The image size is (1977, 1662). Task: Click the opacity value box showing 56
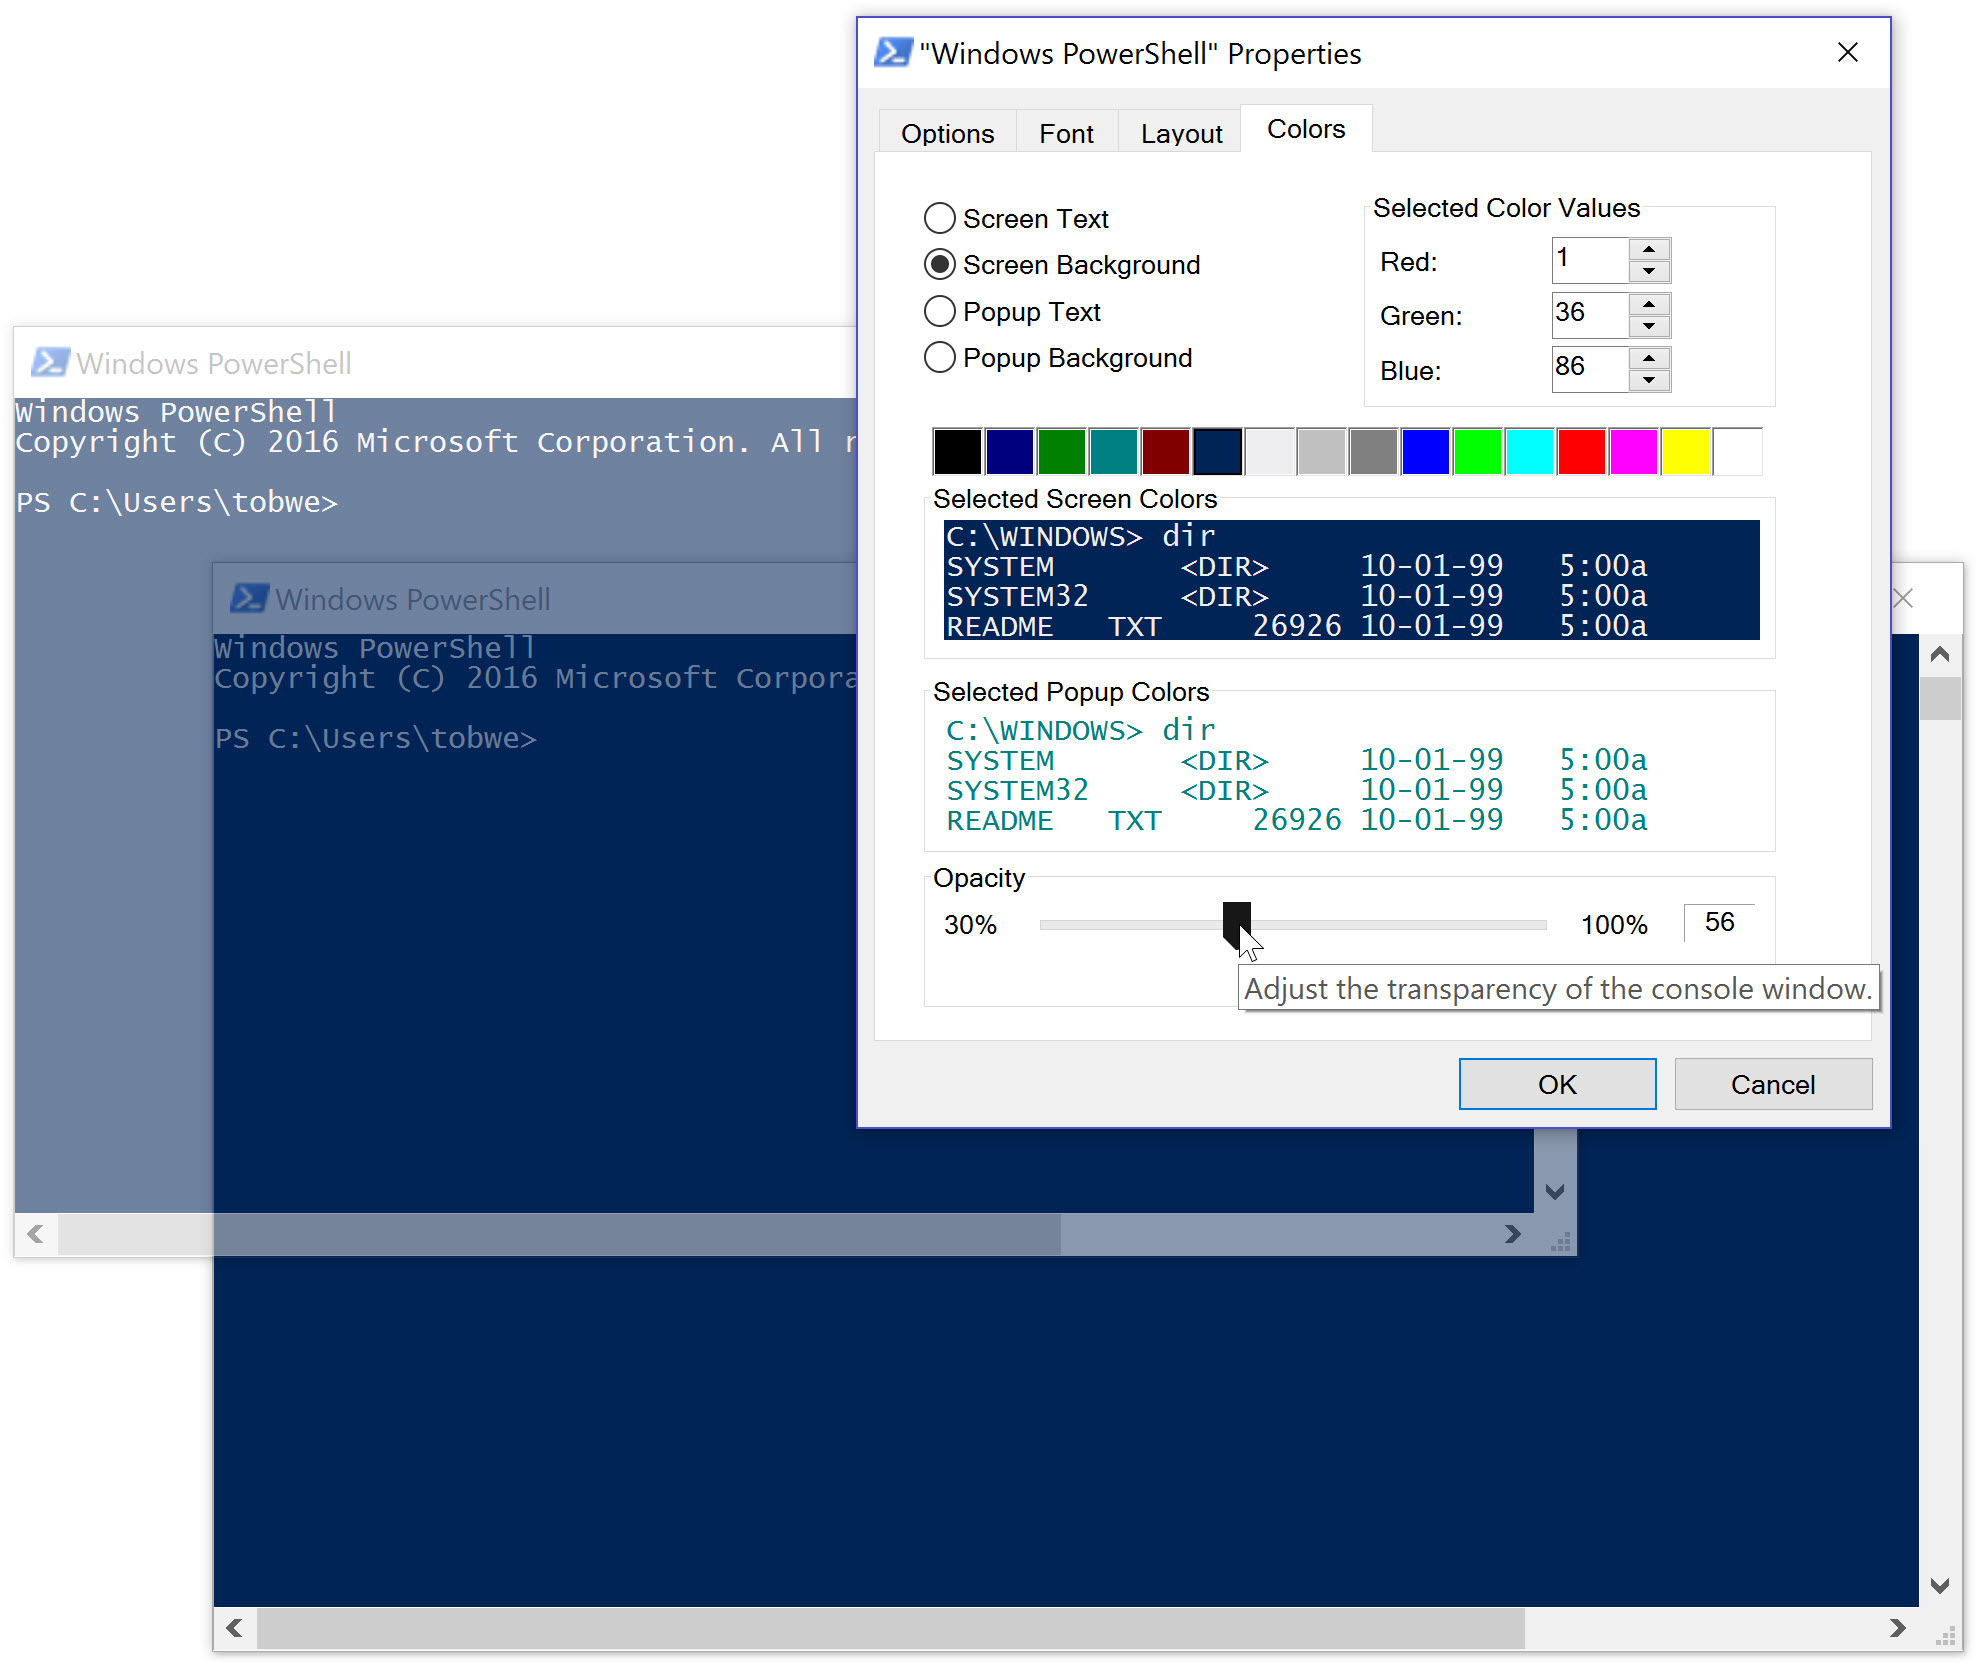pyautogui.click(x=1719, y=922)
